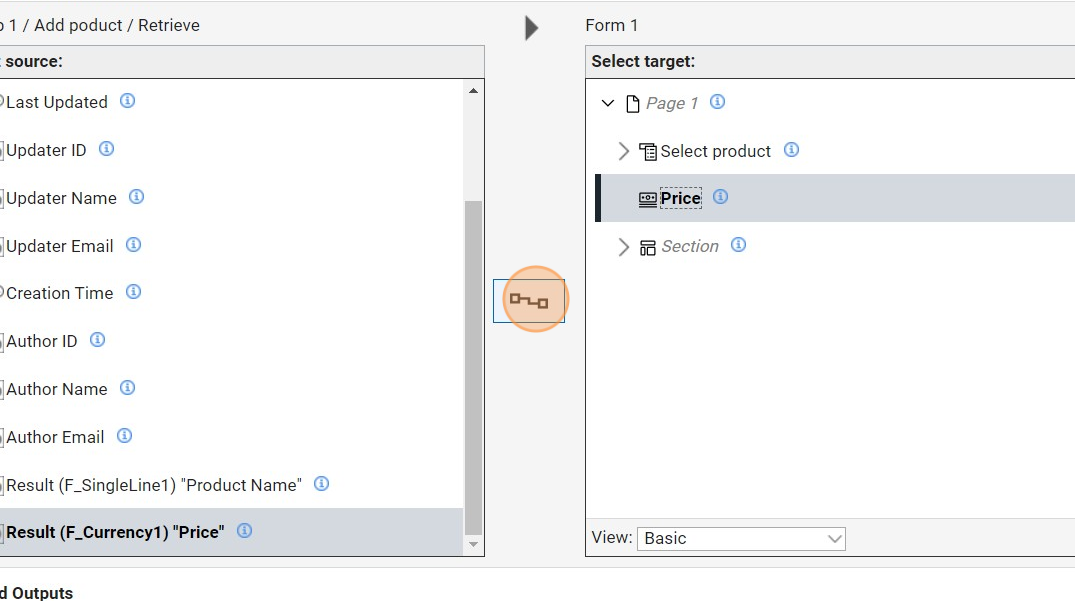Click info icon beside Price target

(x=720, y=197)
